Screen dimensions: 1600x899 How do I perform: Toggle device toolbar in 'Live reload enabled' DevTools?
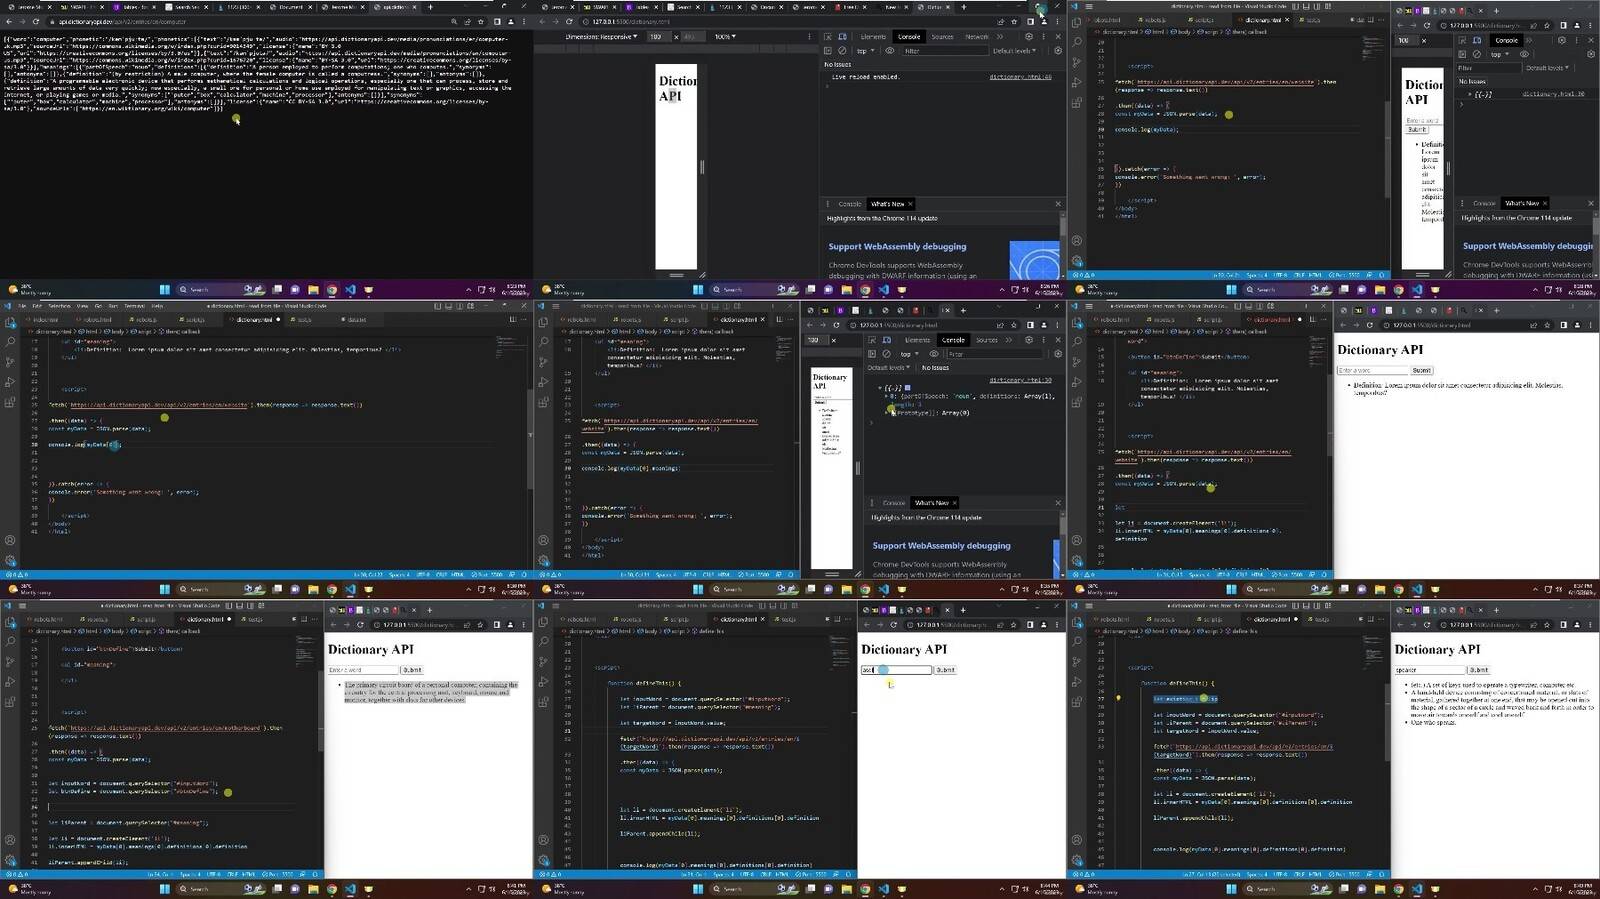coord(843,37)
